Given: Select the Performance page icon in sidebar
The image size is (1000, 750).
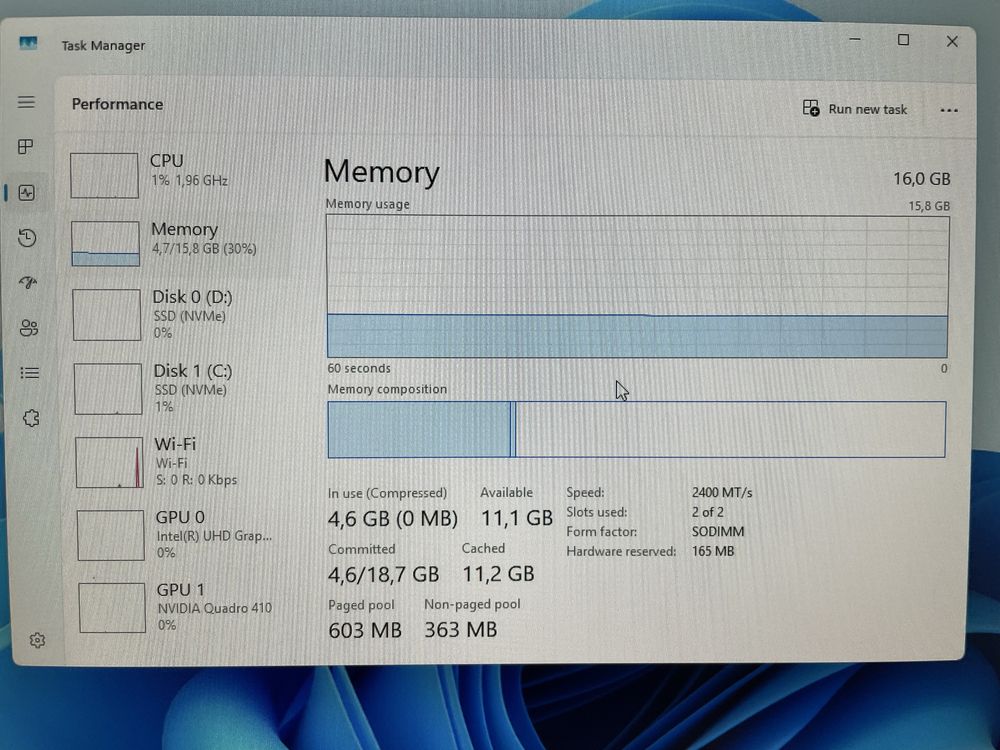Looking at the screenshot, I should pyautogui.click(x=27, y=193).
